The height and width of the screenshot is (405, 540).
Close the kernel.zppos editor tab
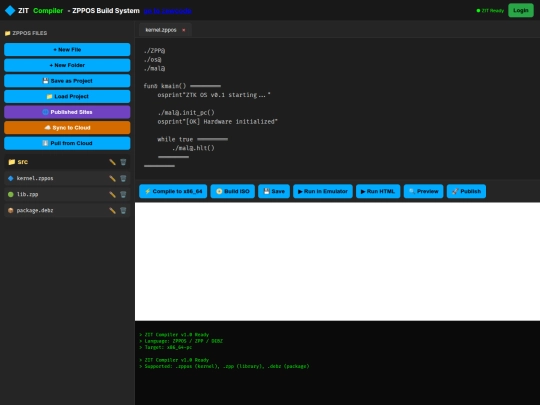(x=184, y=30)
